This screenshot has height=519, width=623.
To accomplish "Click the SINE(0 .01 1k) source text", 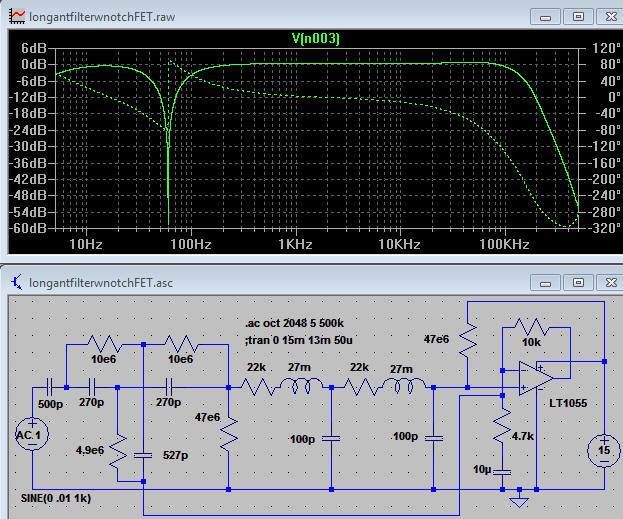I will [x=62, y=498].
